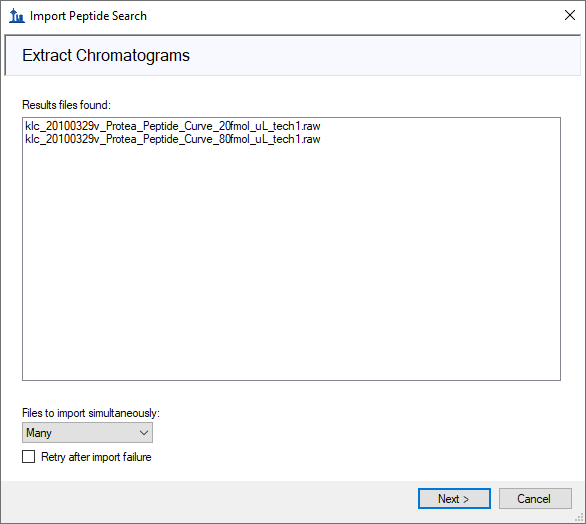Click the 'Files to import simultaneously:' label
The height and width of the screenshot is (524, 586).
pyautogui.click(x=91, y=413)
